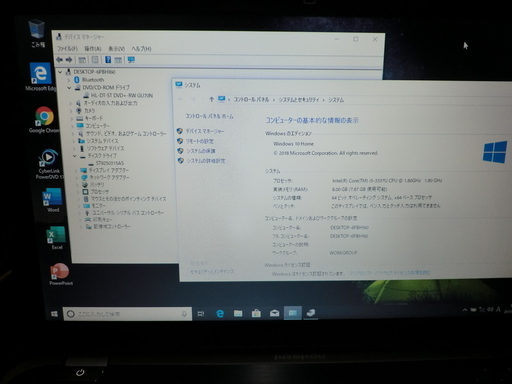Click the taskbar search box
The width and height of the screenshot is (512, 384).
click(128, 314)
